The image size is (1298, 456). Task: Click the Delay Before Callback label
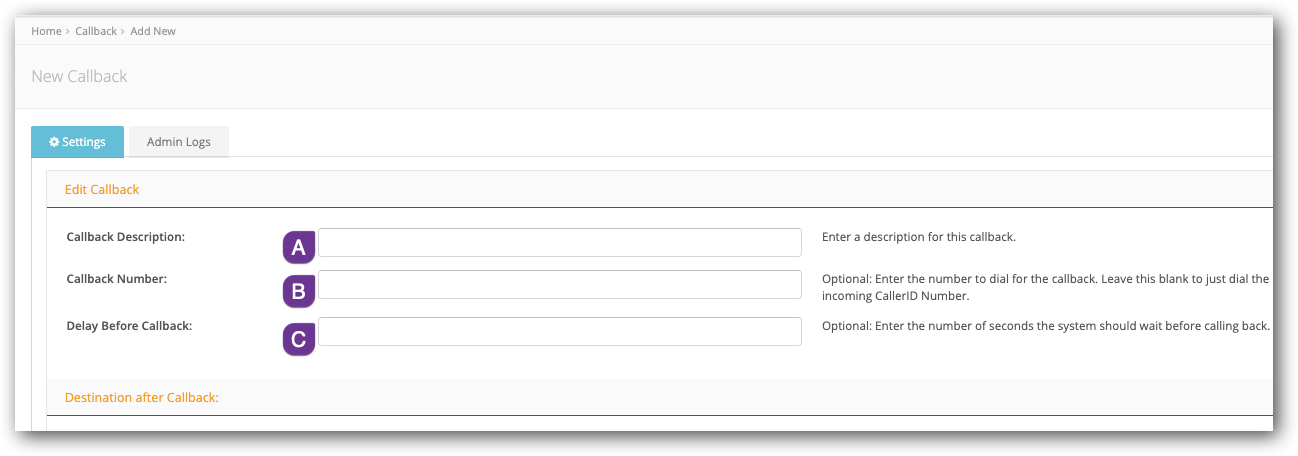coord(129,326)
